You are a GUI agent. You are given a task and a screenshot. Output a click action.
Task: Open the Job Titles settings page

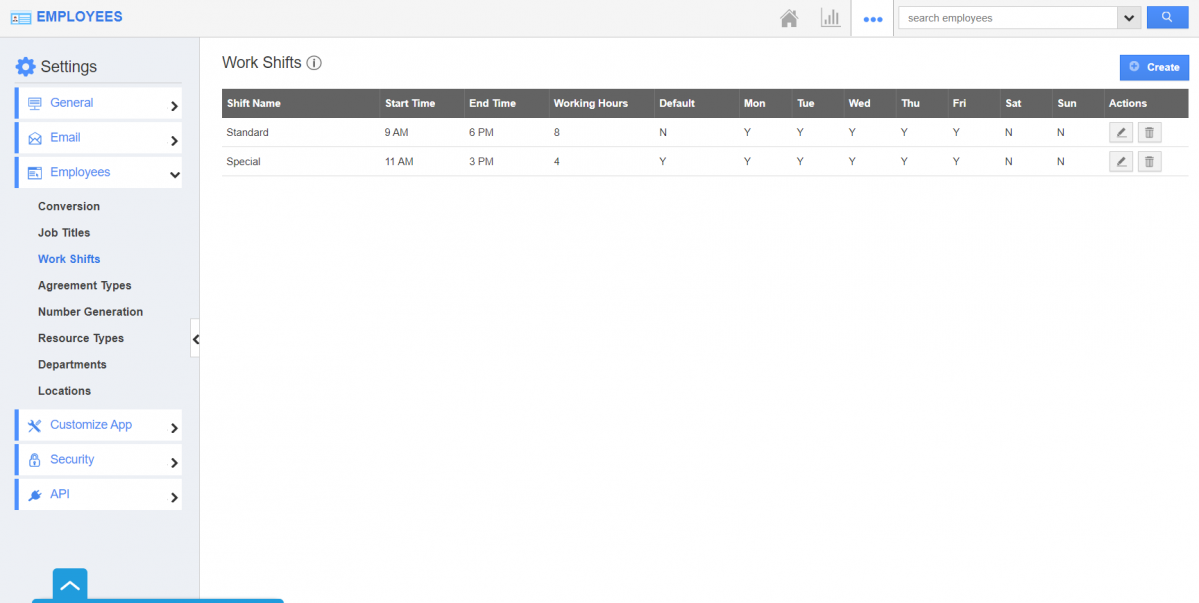tap(64, 233)
